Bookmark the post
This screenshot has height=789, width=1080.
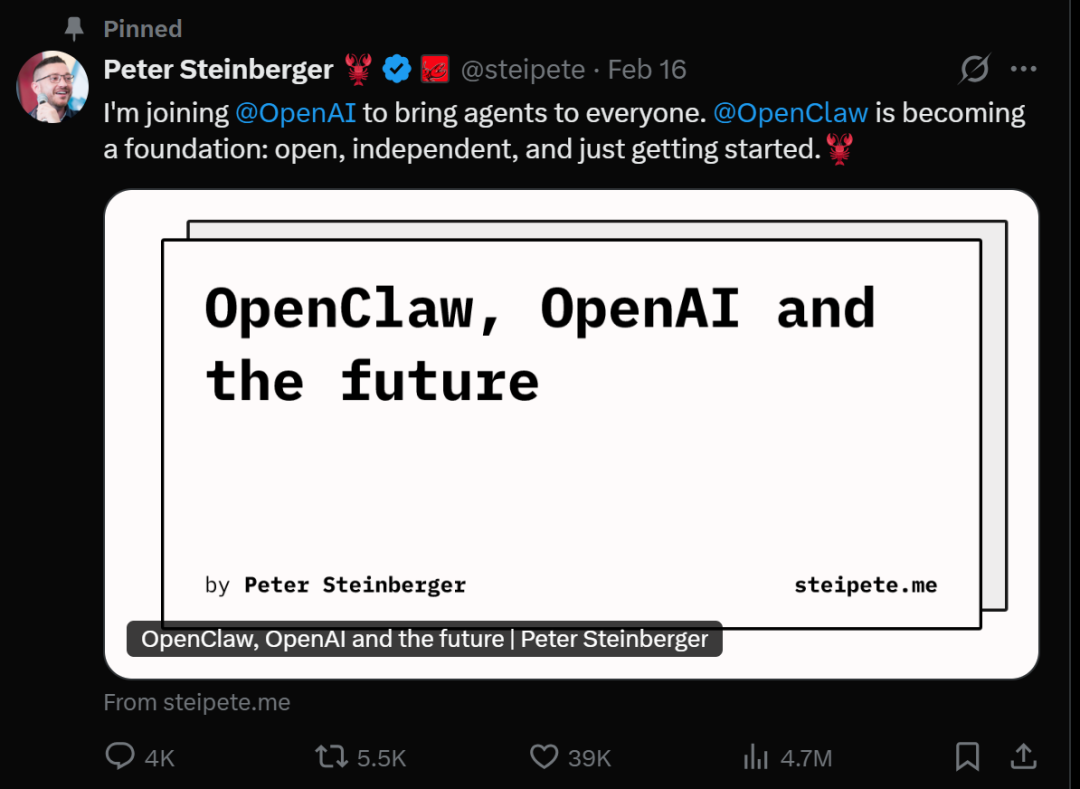click(966, 757)
